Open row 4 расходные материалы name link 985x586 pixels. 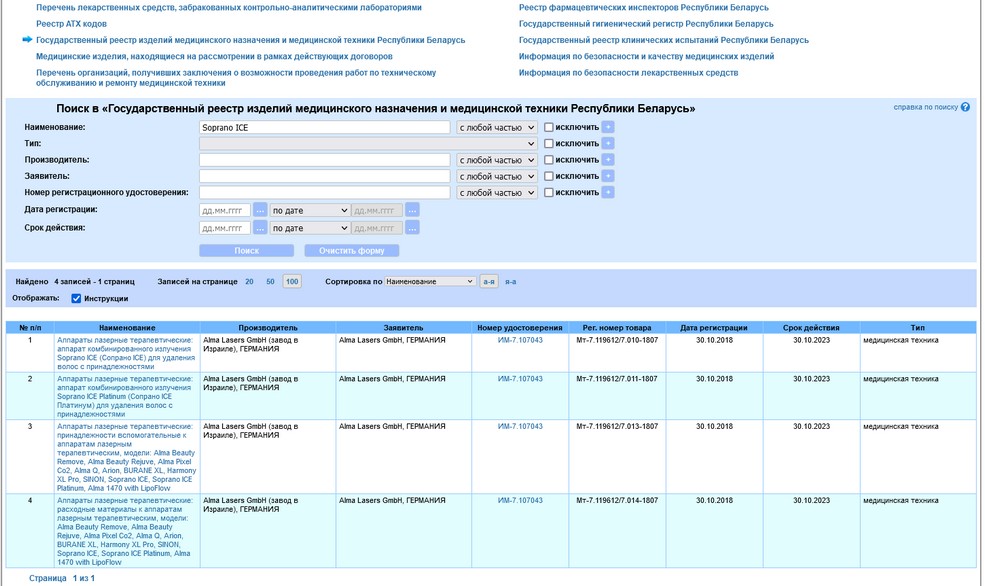tap(124, 531)
